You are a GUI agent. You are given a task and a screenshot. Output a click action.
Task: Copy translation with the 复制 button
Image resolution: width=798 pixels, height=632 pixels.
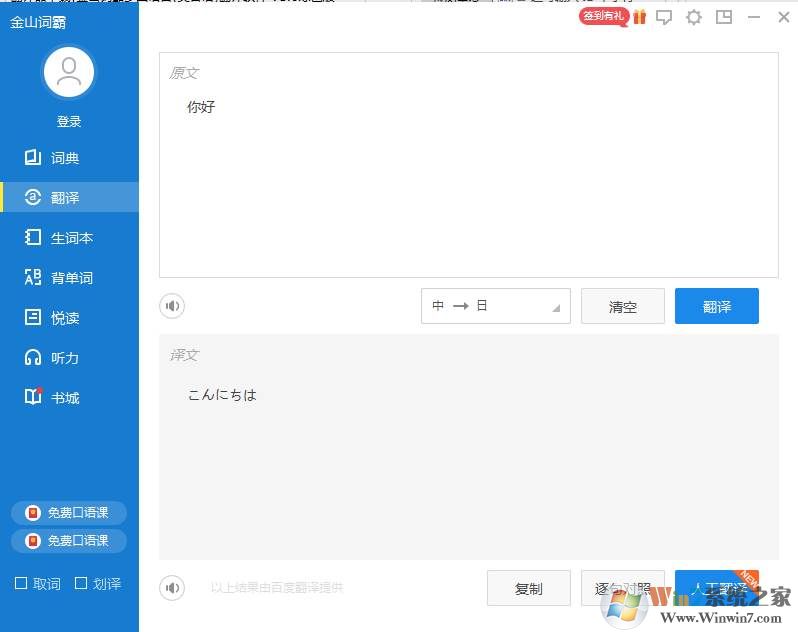coord(528,588)
